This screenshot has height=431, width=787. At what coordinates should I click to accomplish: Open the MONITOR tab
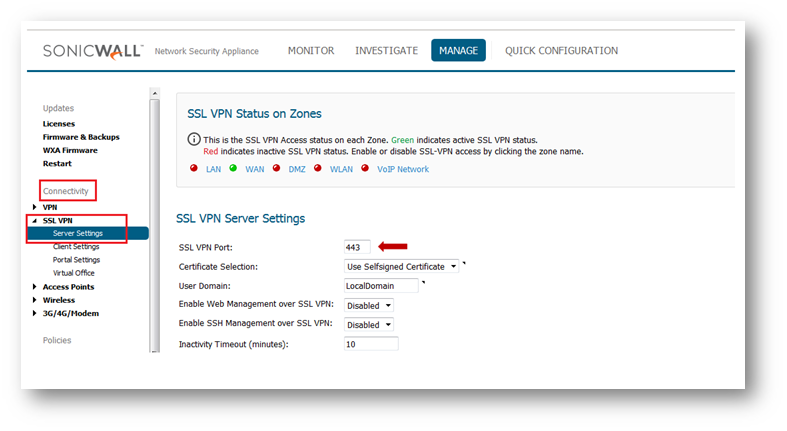tap(311, 51)
